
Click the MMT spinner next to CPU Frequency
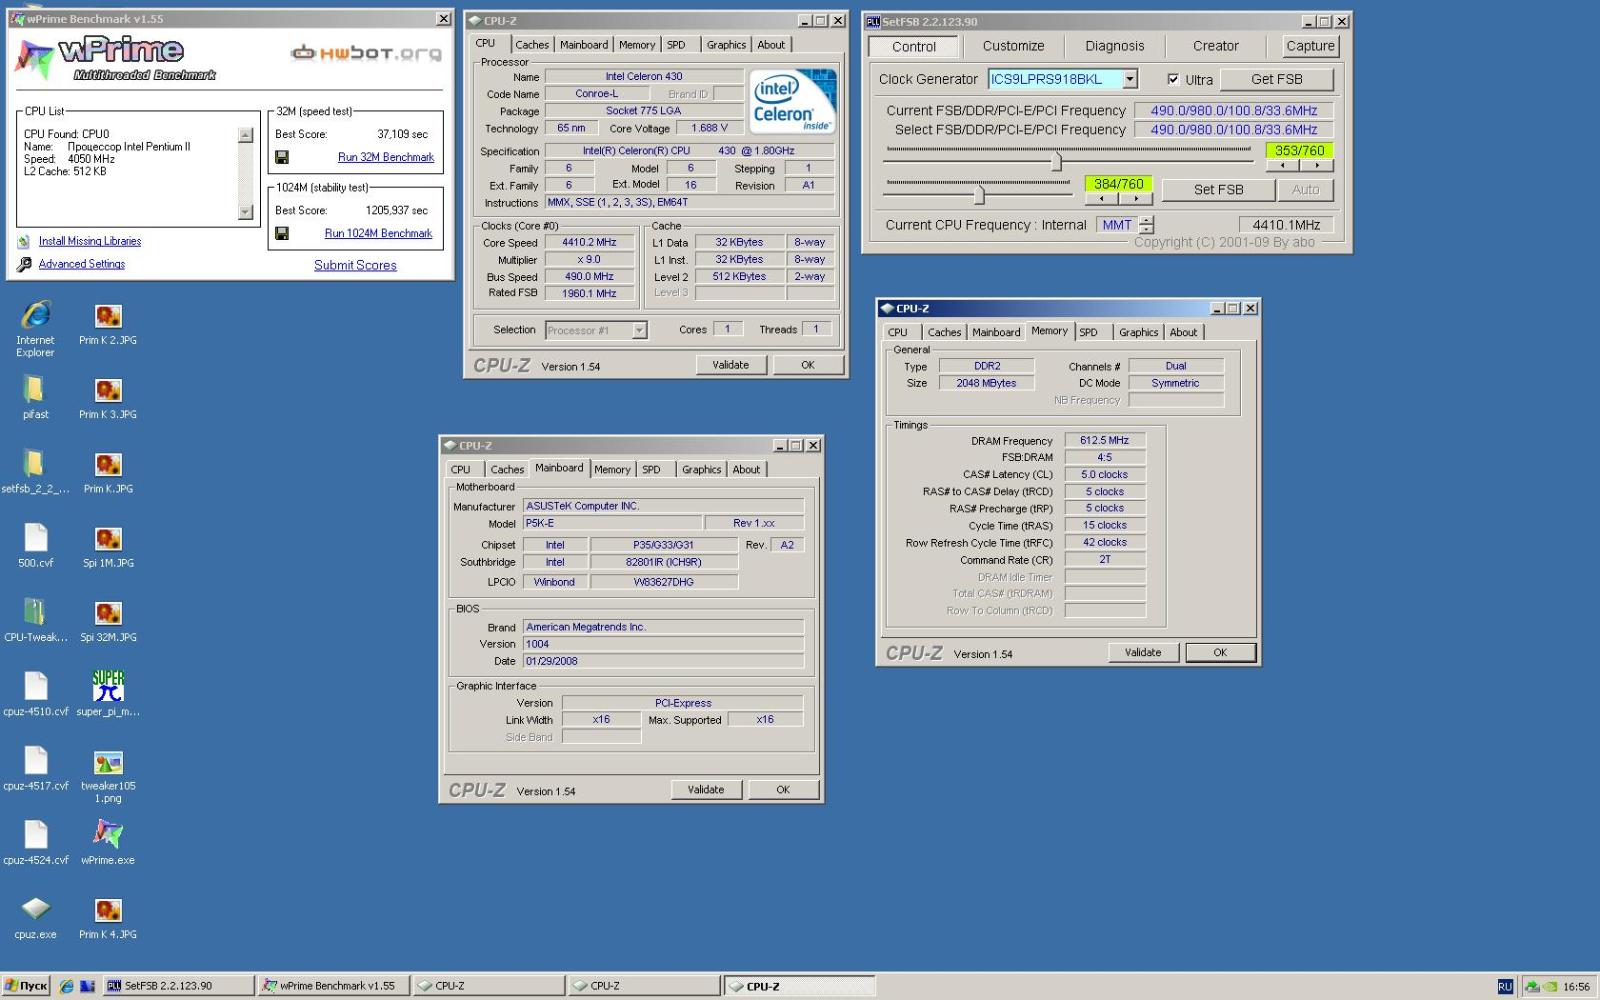click(1146, 225)
